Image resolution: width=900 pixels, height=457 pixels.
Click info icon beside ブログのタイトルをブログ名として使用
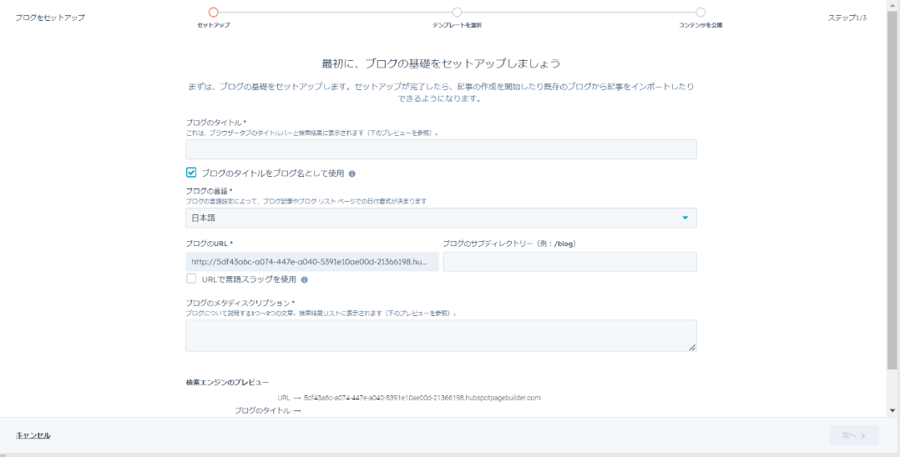pyautogui.click(x=352, y=173)
